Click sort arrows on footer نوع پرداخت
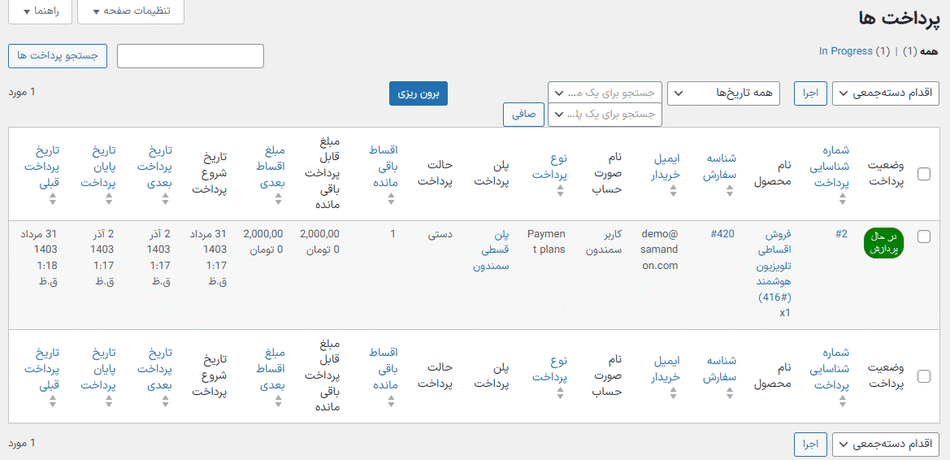Screen dimensions: 950x460 click(x=560, y=393)
